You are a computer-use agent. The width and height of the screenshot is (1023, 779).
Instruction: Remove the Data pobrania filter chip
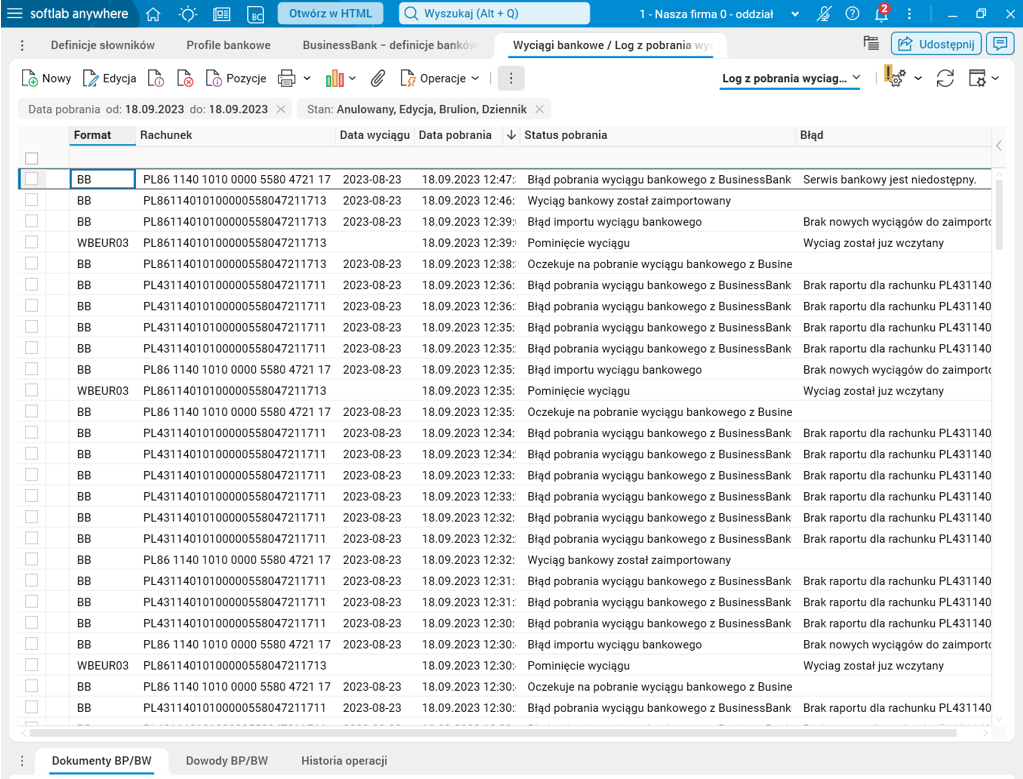(x=281, y=109)
